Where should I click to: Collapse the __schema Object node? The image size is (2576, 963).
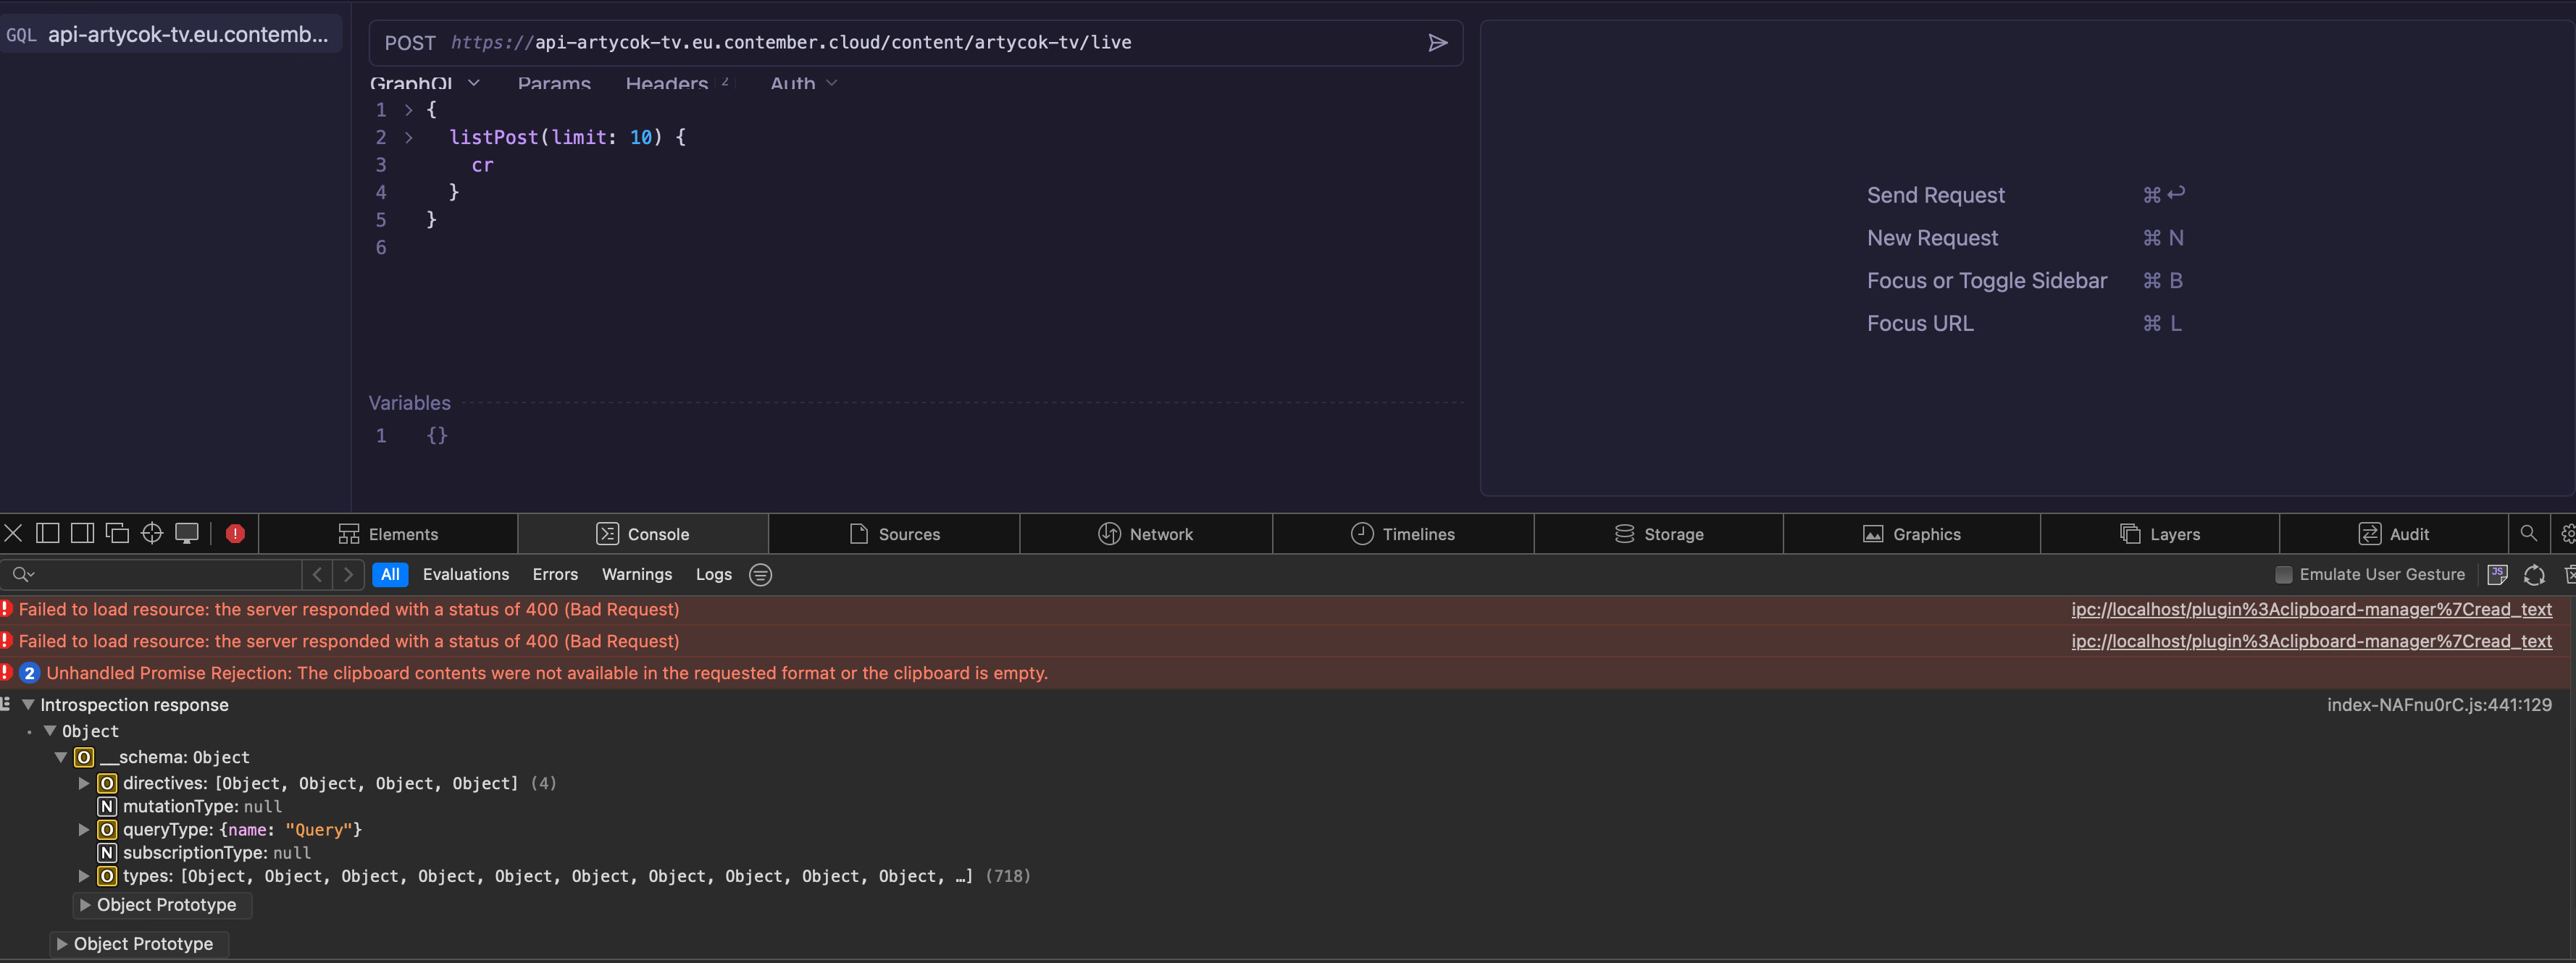[x=61, y=757]
